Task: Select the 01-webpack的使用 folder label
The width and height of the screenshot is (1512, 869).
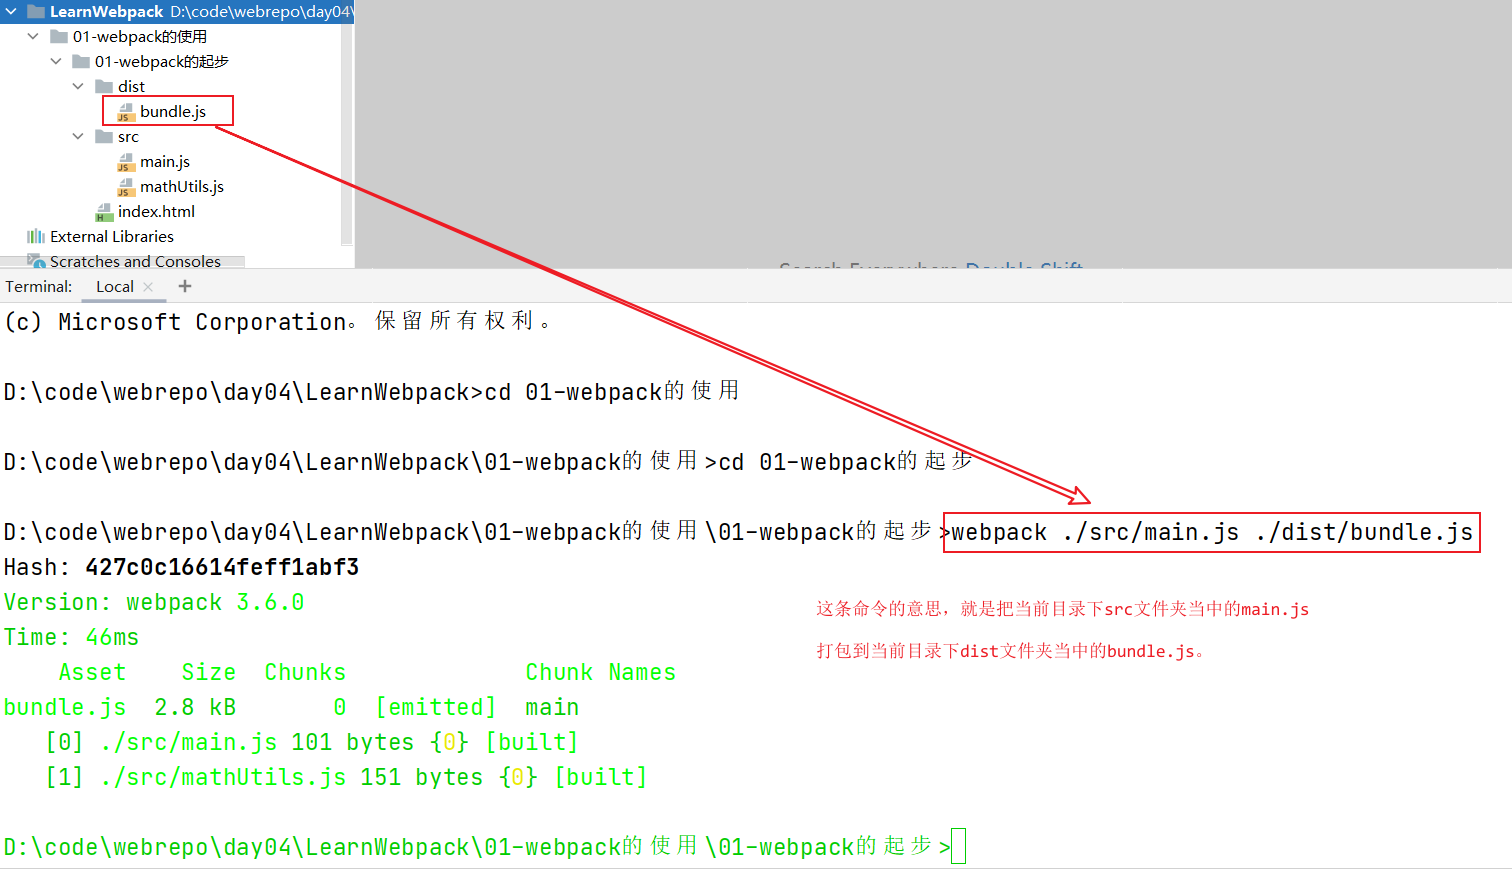Action: click(140, 36)
